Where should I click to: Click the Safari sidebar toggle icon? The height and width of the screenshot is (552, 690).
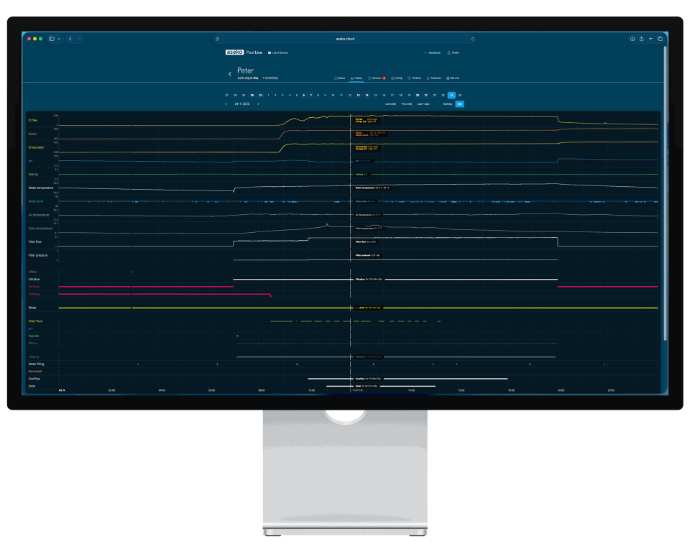pos(51,39)
